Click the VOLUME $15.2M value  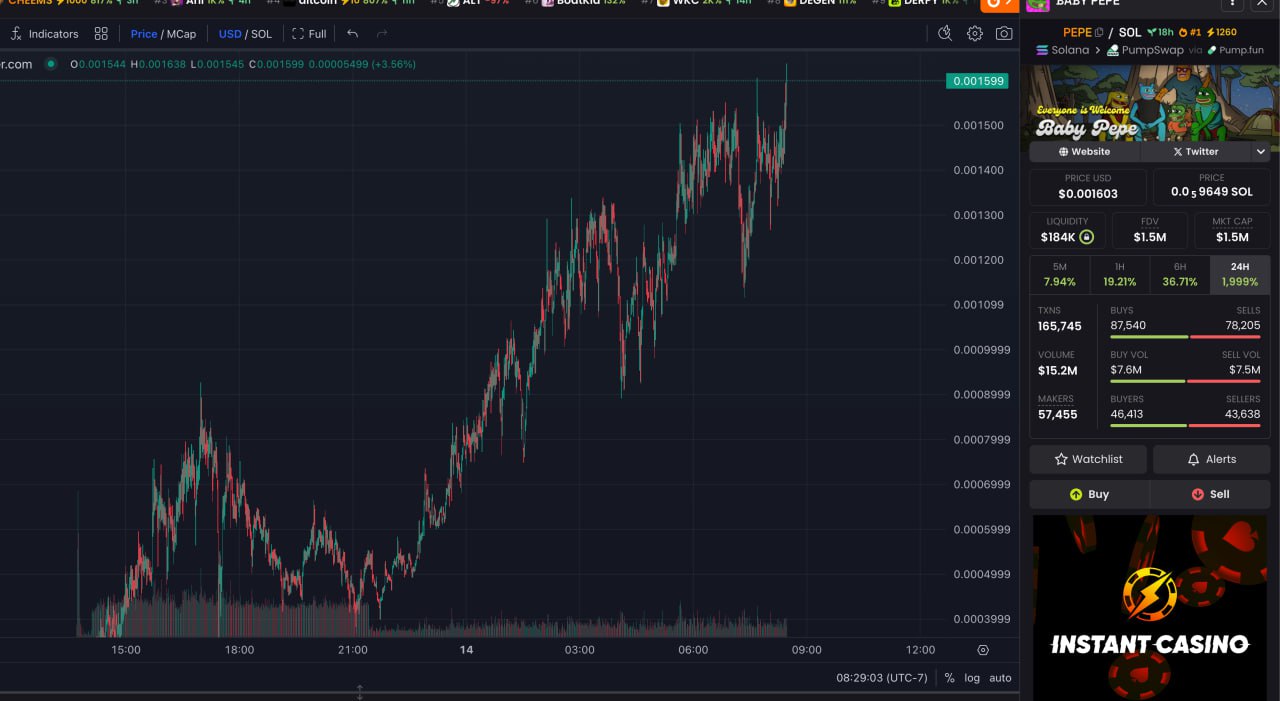tap(1058, 370)
